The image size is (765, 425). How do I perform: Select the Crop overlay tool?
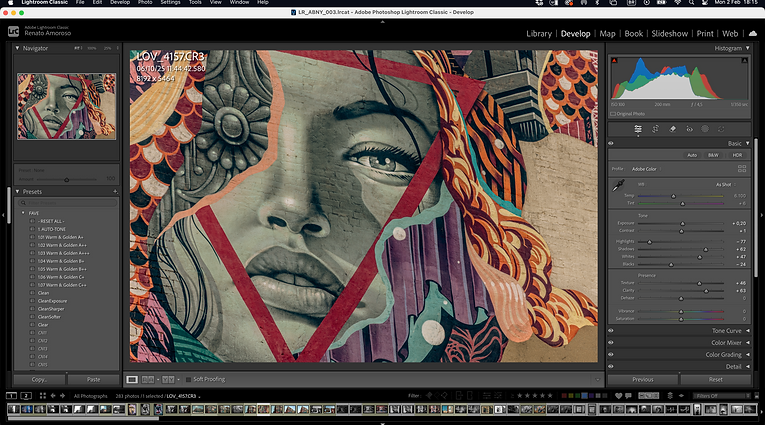[x=655, y=129]
